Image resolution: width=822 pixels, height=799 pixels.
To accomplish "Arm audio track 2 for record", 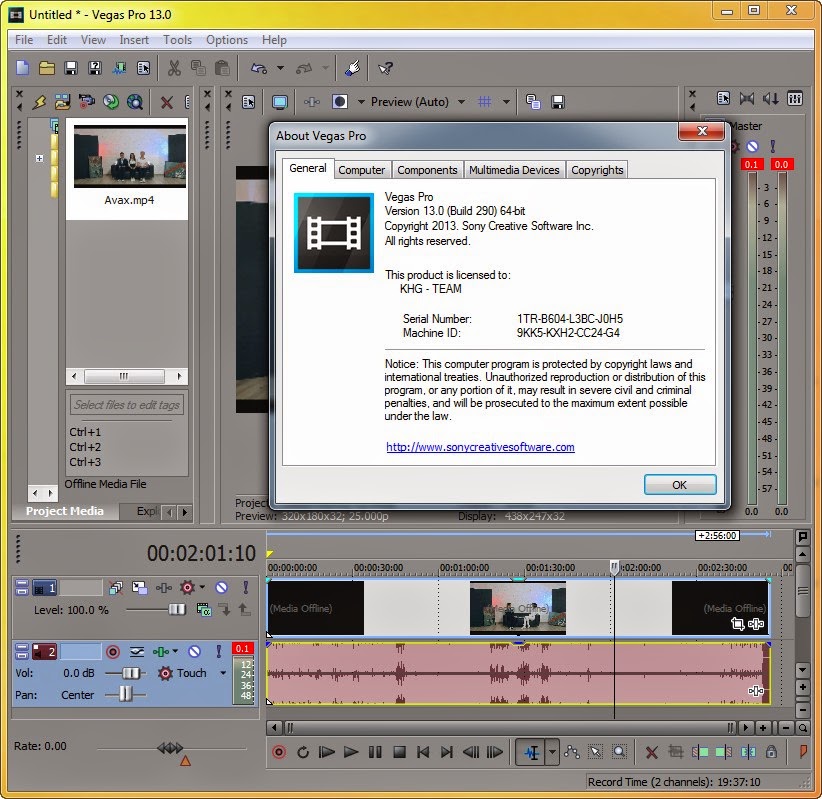I will (x=113, y=652).
